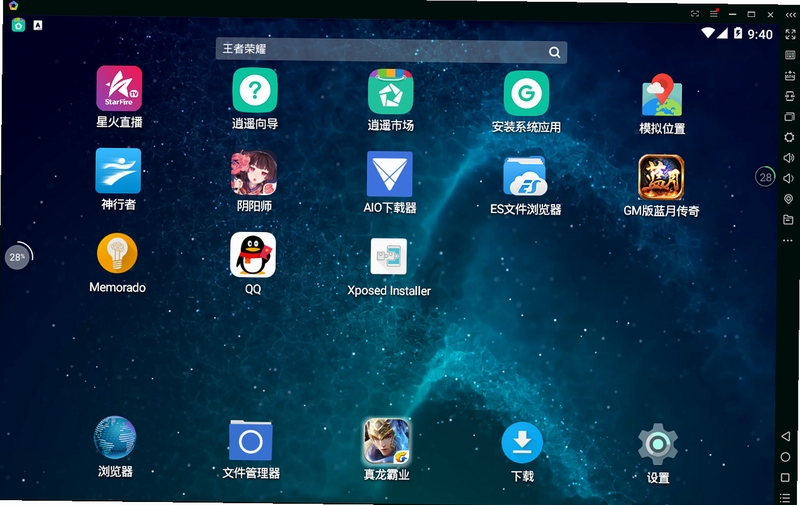
Task: Increase volume using the sidebar speaker icon
Action: (x=789, y=158)
